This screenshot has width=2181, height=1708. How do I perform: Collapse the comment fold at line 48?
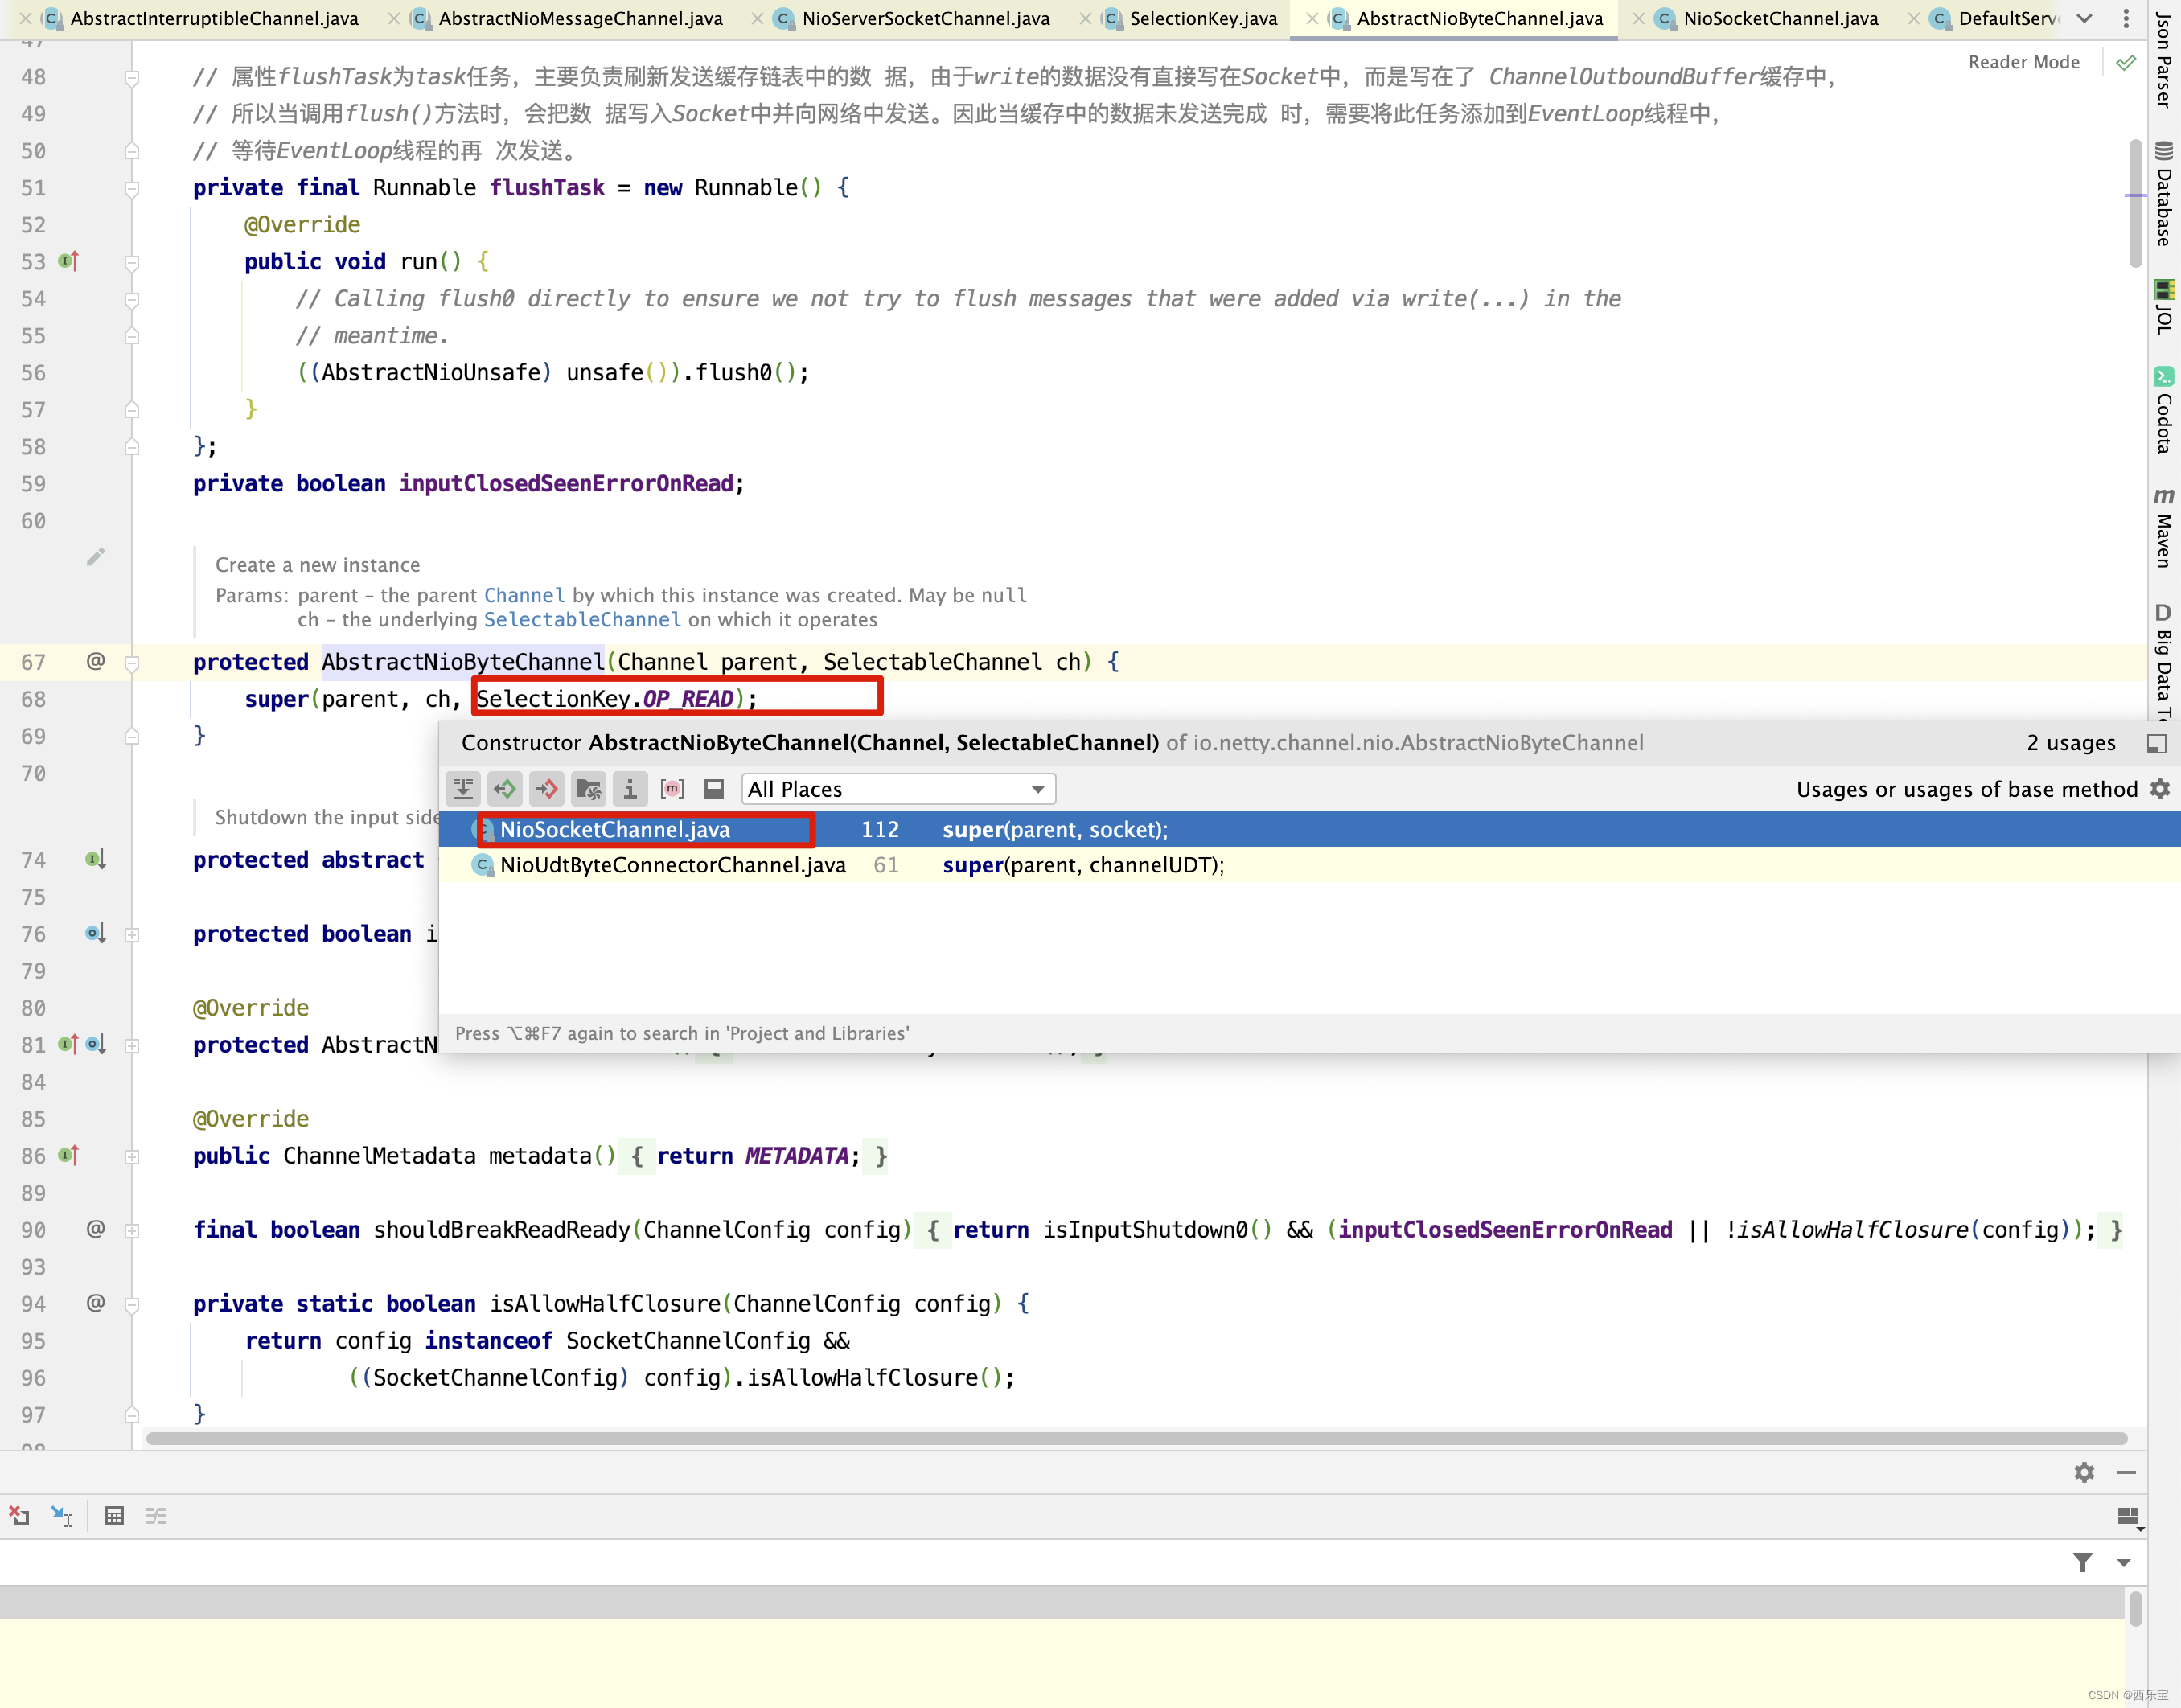(x=132, y=77)
